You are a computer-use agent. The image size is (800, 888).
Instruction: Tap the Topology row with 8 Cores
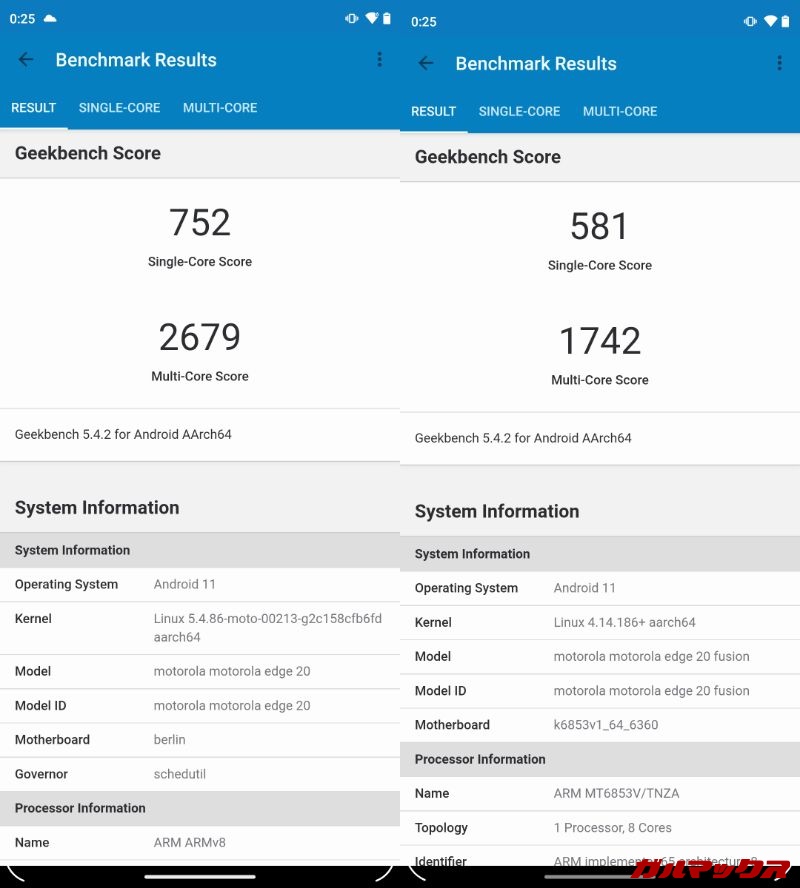tap(600, 828)
